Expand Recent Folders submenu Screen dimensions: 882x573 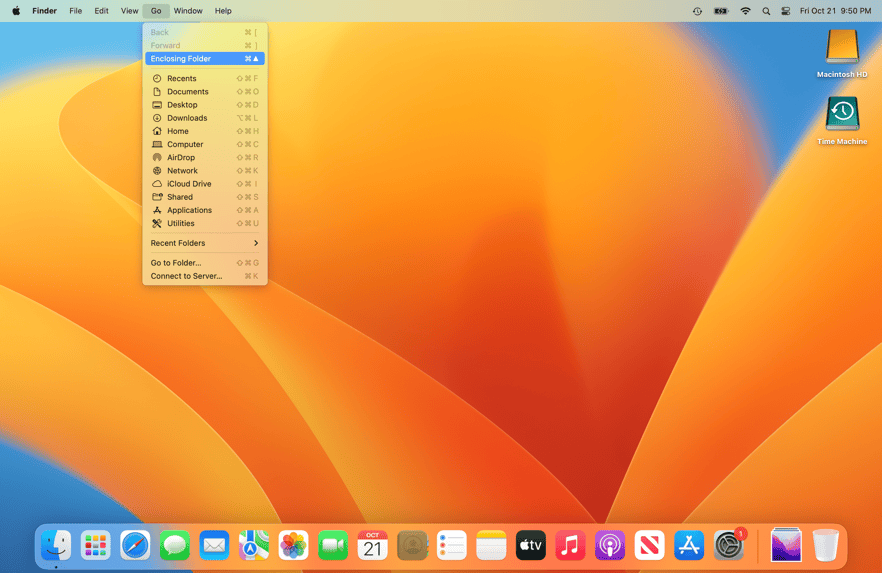click(x=205, y=243)
